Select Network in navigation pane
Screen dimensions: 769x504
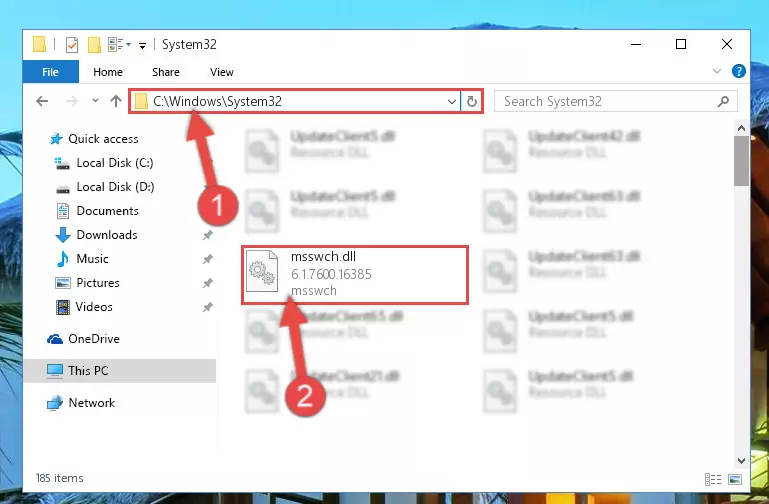91,403
